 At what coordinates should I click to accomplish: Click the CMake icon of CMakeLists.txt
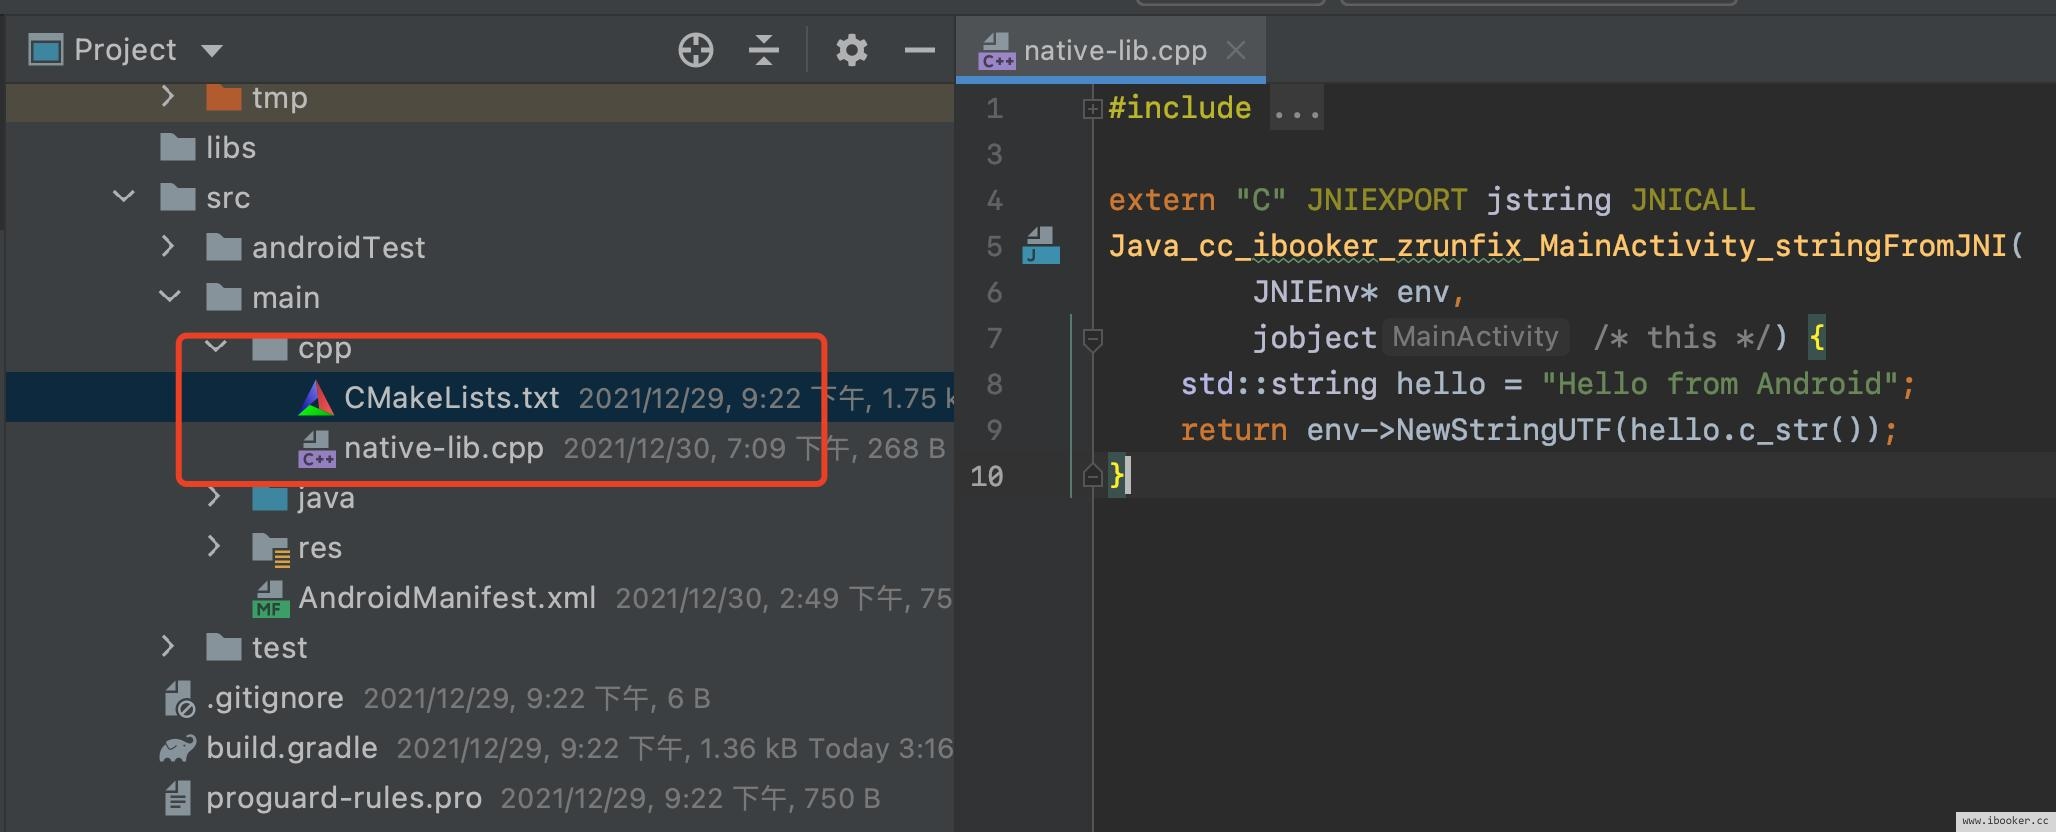316,398
